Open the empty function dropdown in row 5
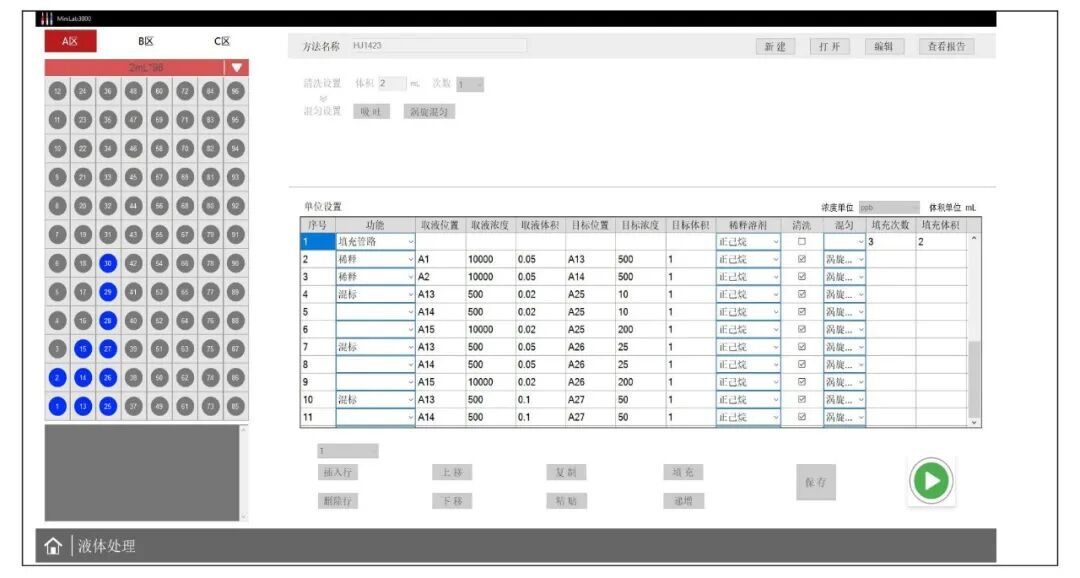The width and height of the screenshot is (1080, 578). coord(375,312)
